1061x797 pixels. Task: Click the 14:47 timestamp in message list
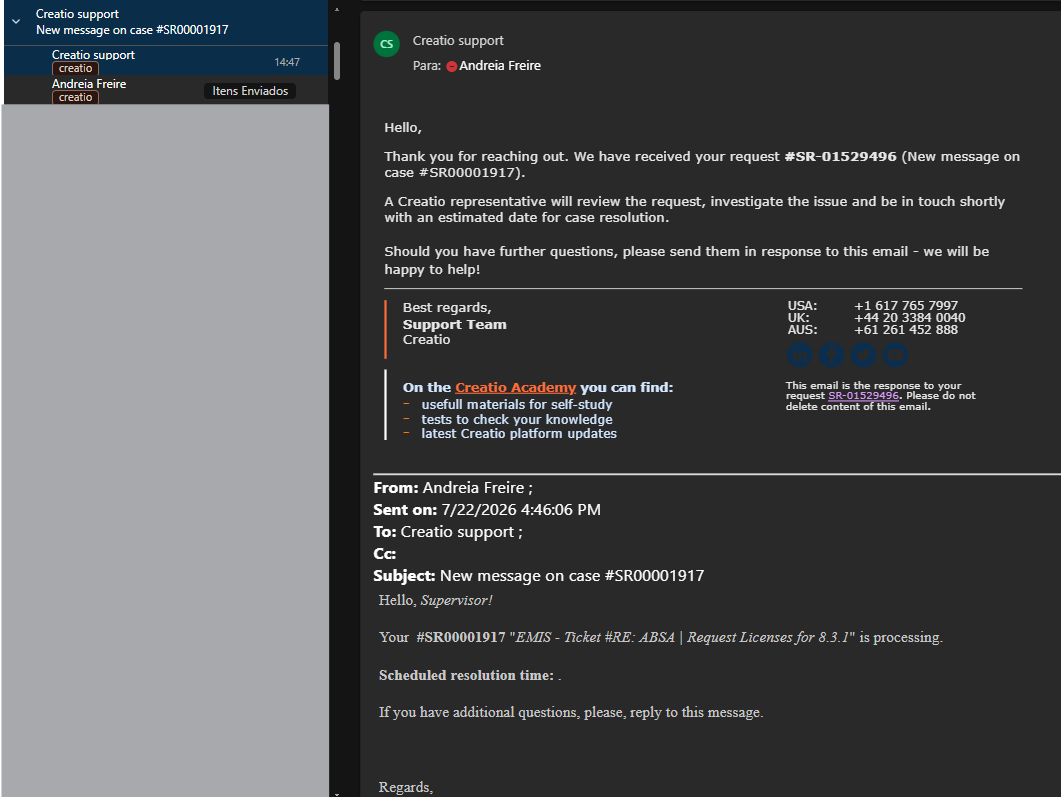287,62
